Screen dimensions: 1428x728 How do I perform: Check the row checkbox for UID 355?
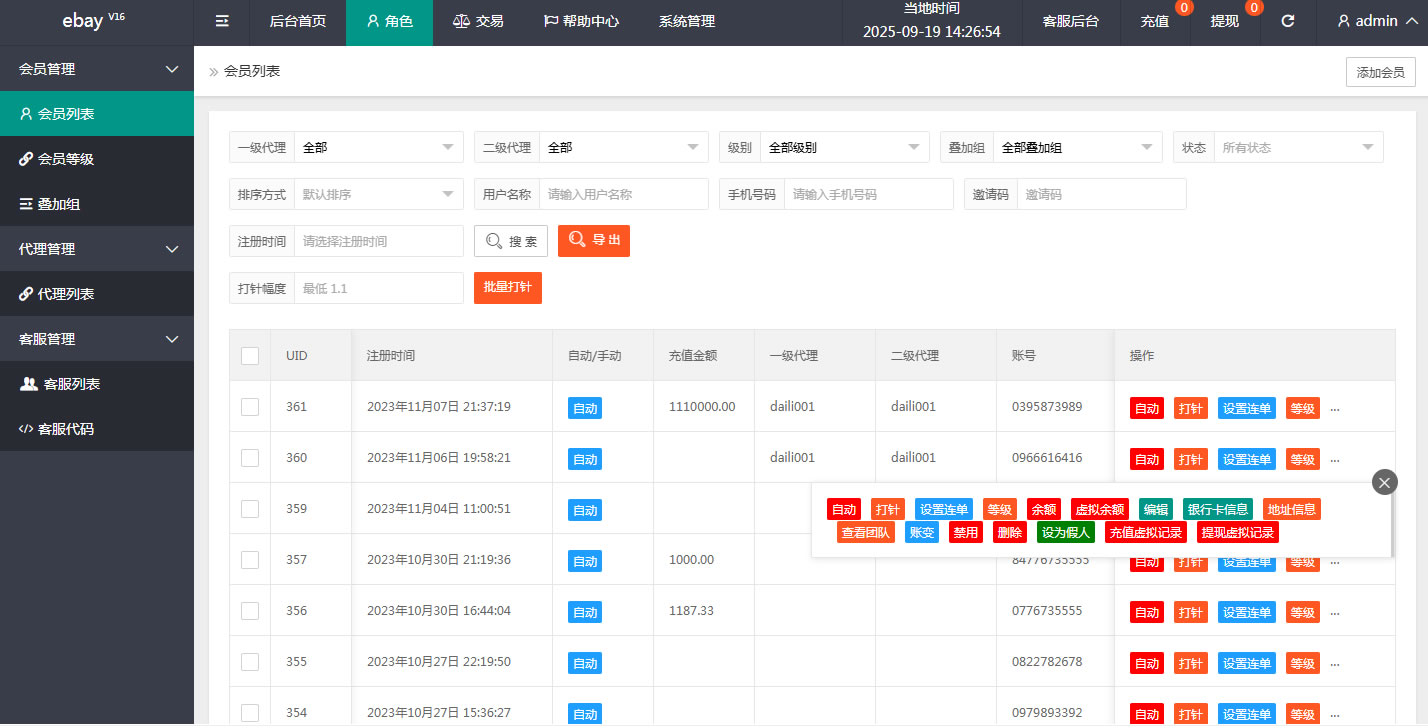pyautogui.click(x=250, y=662)
